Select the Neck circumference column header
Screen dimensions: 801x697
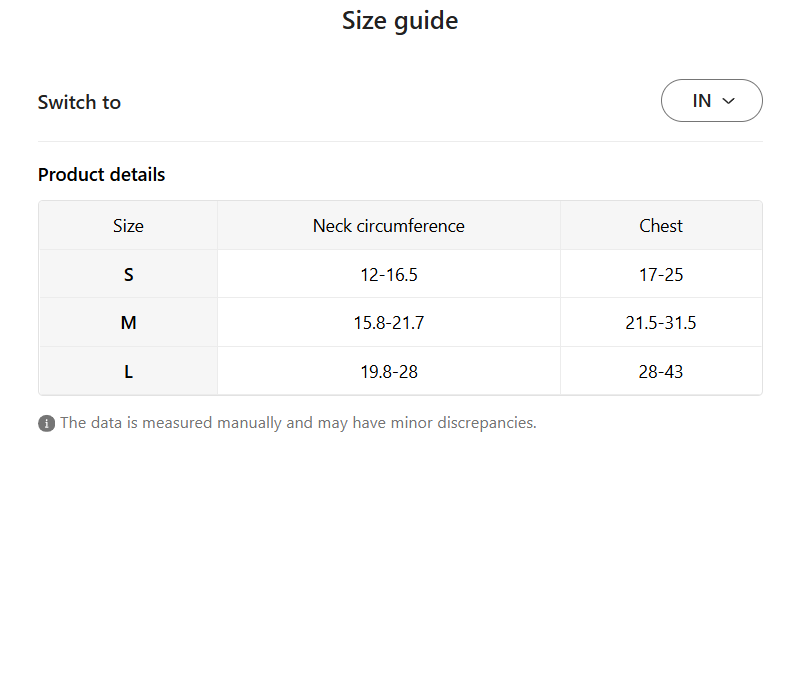coord(389,226)
